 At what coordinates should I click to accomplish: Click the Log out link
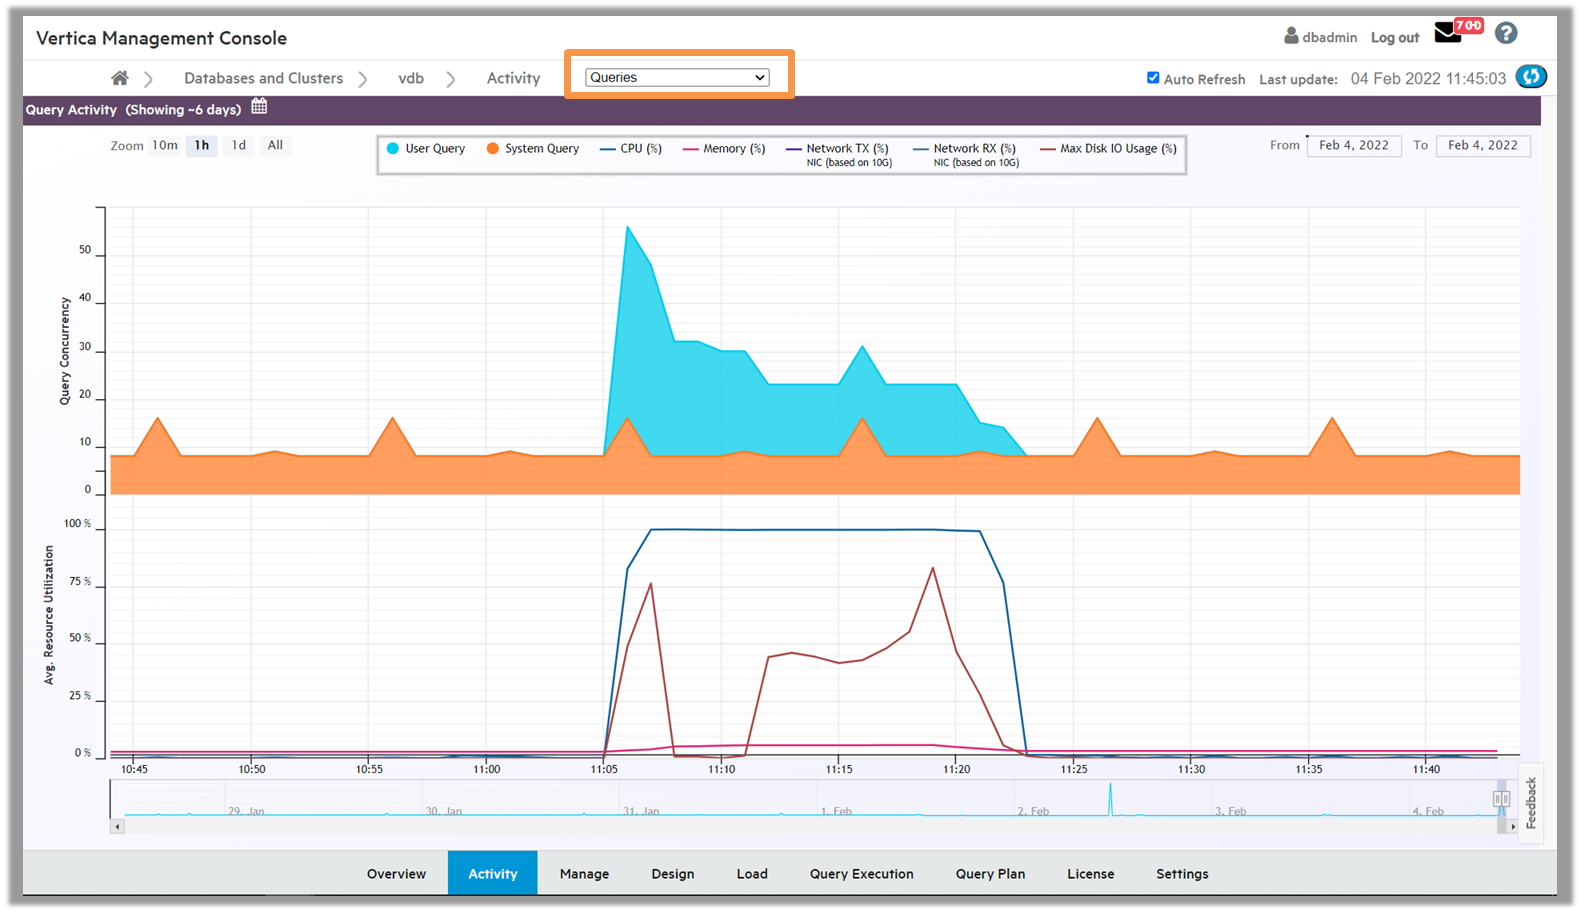[x=1394, y=38]
